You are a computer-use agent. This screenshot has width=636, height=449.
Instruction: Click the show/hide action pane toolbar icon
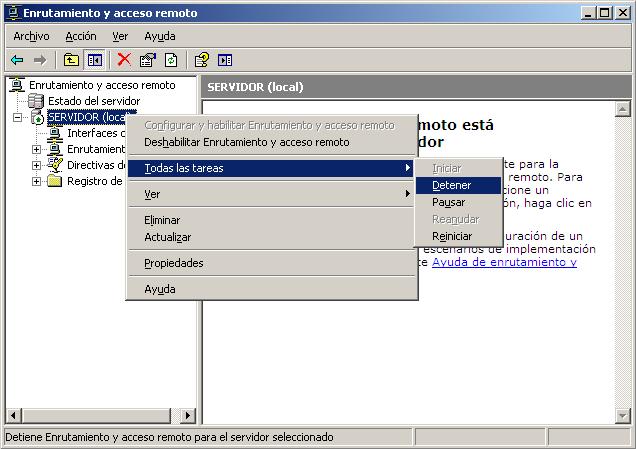pos(224,60)
